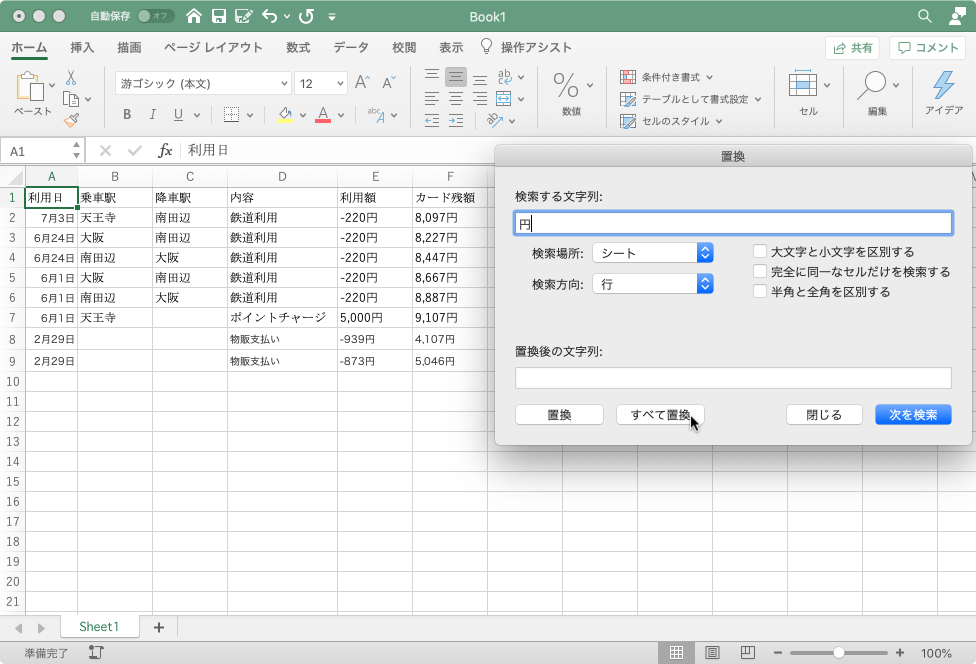Toggle Underline formatting
The image size is (976, 664).
[178, 115]
